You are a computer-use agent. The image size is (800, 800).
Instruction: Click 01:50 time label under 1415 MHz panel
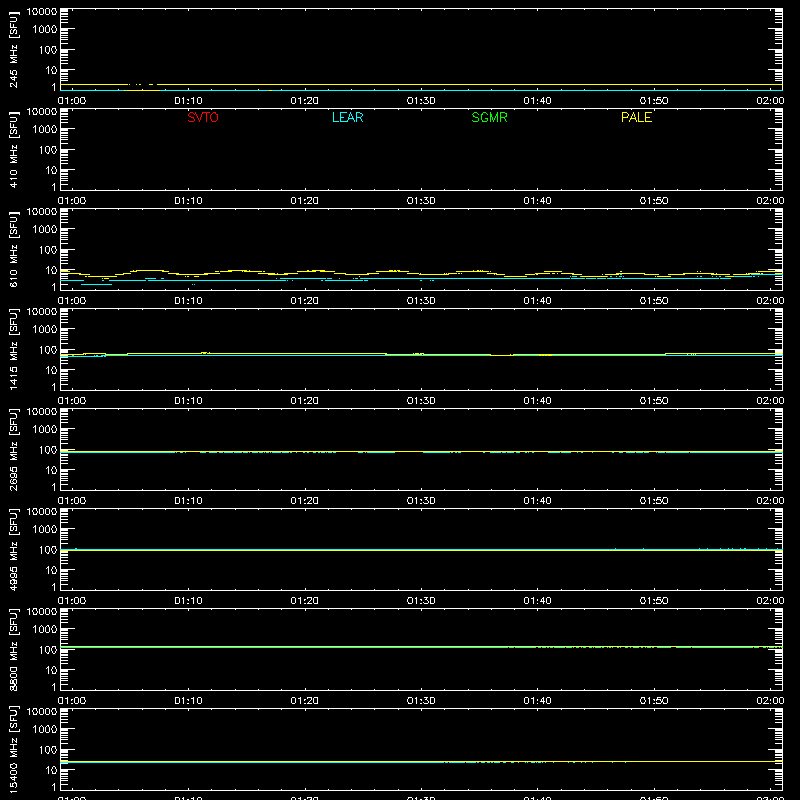654,401
